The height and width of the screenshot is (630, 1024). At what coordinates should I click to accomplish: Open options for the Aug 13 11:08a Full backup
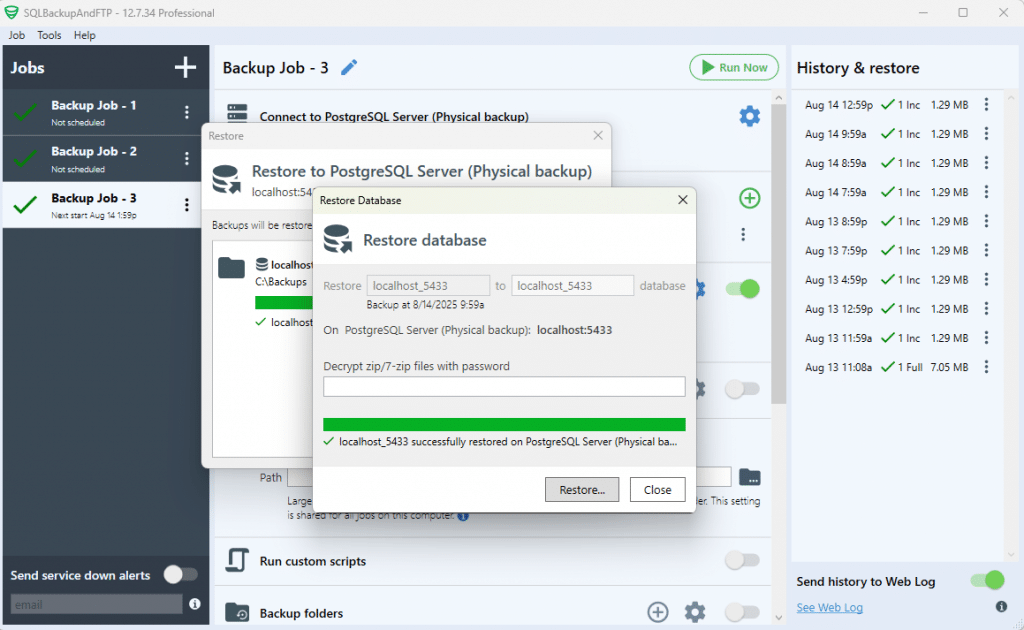pyautogui.click(x=987, y=367)
